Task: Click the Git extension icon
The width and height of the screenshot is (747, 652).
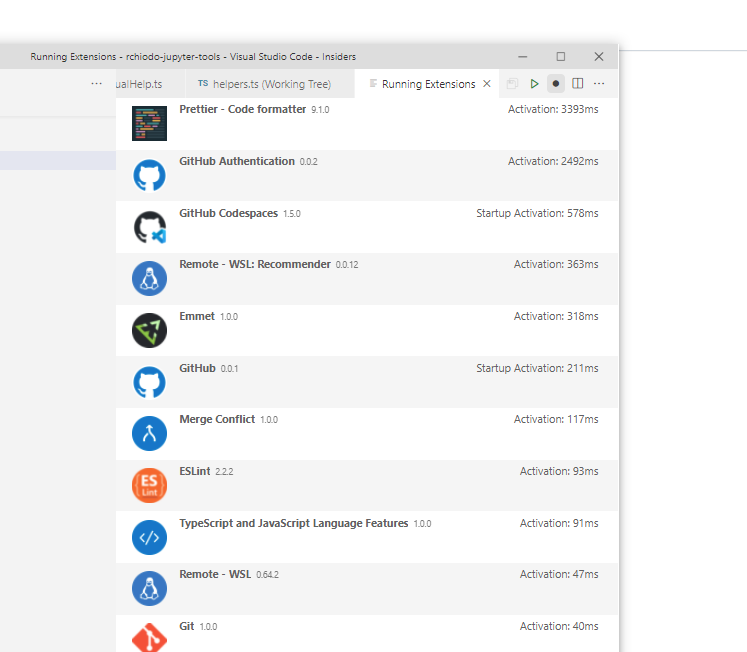Action: coord(149,637)
